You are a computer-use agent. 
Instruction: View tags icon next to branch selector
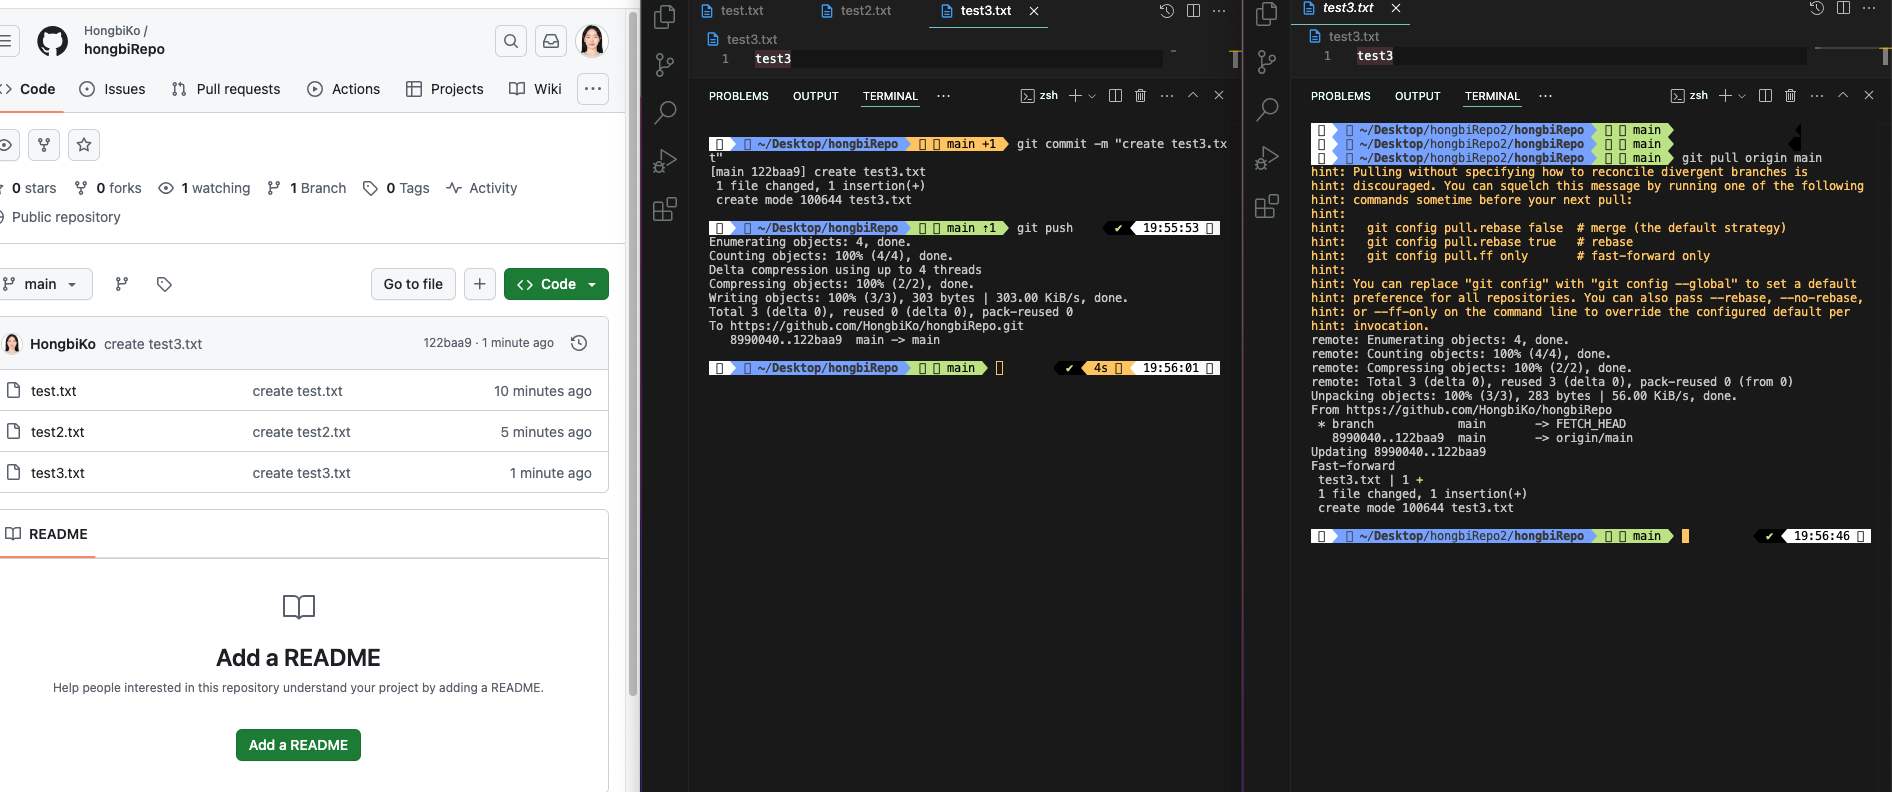click(x=164, y=284)
